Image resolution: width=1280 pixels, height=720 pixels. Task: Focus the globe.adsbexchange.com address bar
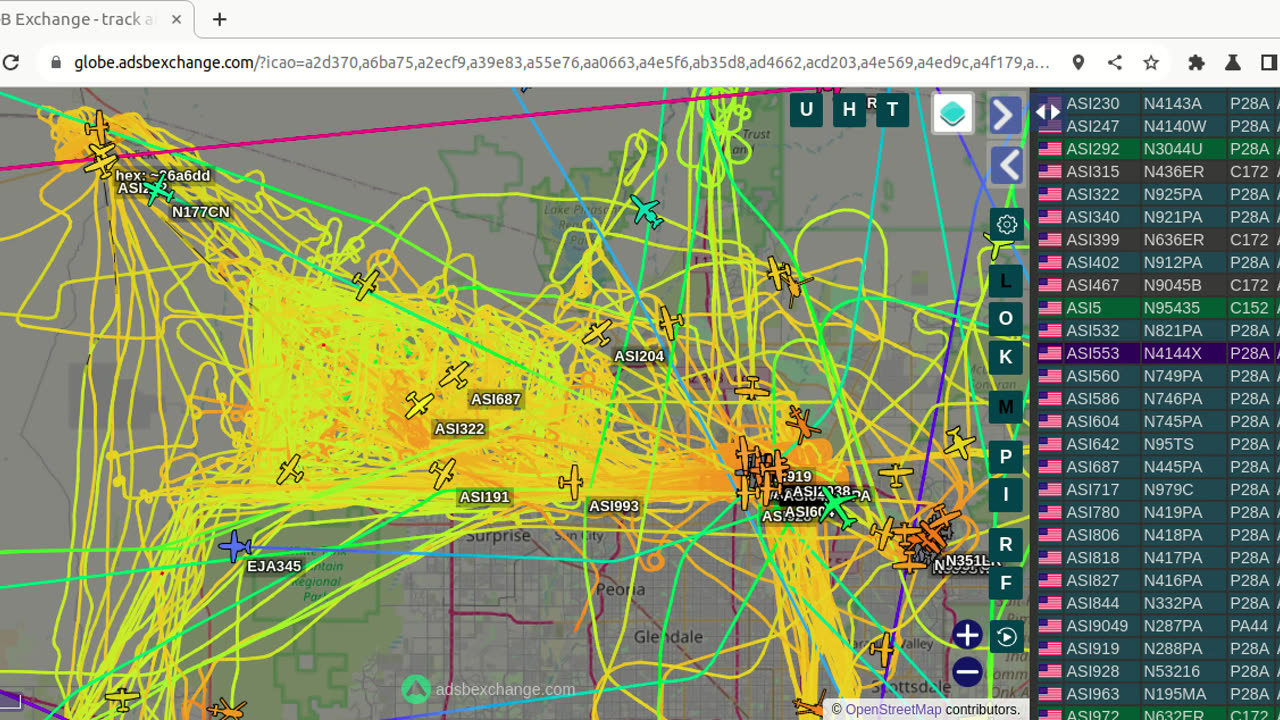tap(560, 62)
